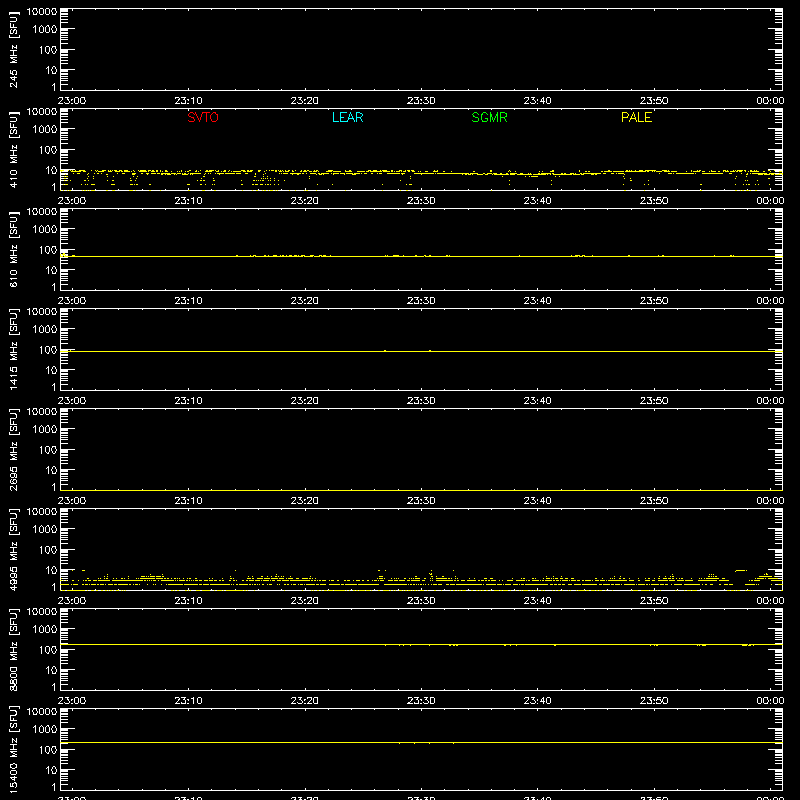Click 23:30 time label under 1415 MHz panel
The height and width of the screenshot is (800, 800).
click(421, 401)
